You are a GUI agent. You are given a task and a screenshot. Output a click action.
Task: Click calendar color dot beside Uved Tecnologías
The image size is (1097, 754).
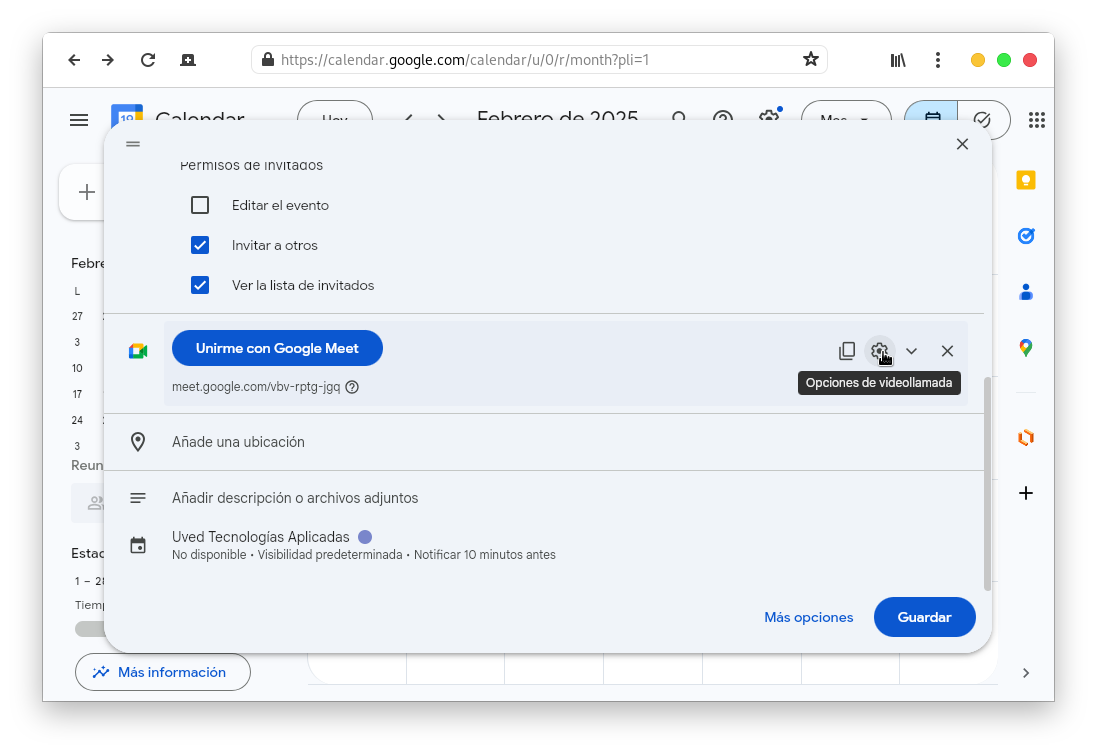point(365,537)
